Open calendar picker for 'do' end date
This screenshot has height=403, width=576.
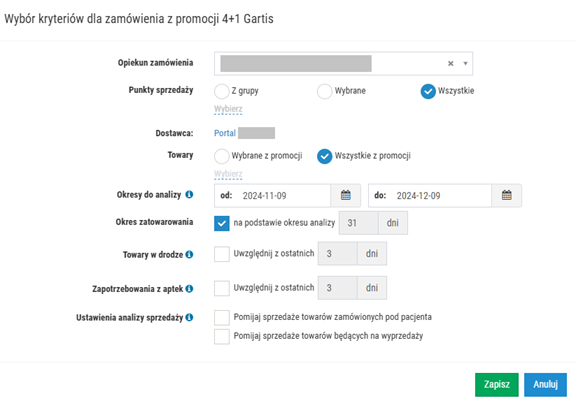tap(507, 195)
